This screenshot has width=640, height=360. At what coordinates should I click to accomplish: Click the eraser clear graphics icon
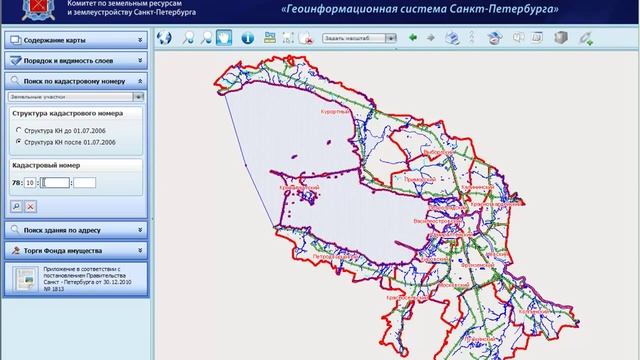point(495,38)
